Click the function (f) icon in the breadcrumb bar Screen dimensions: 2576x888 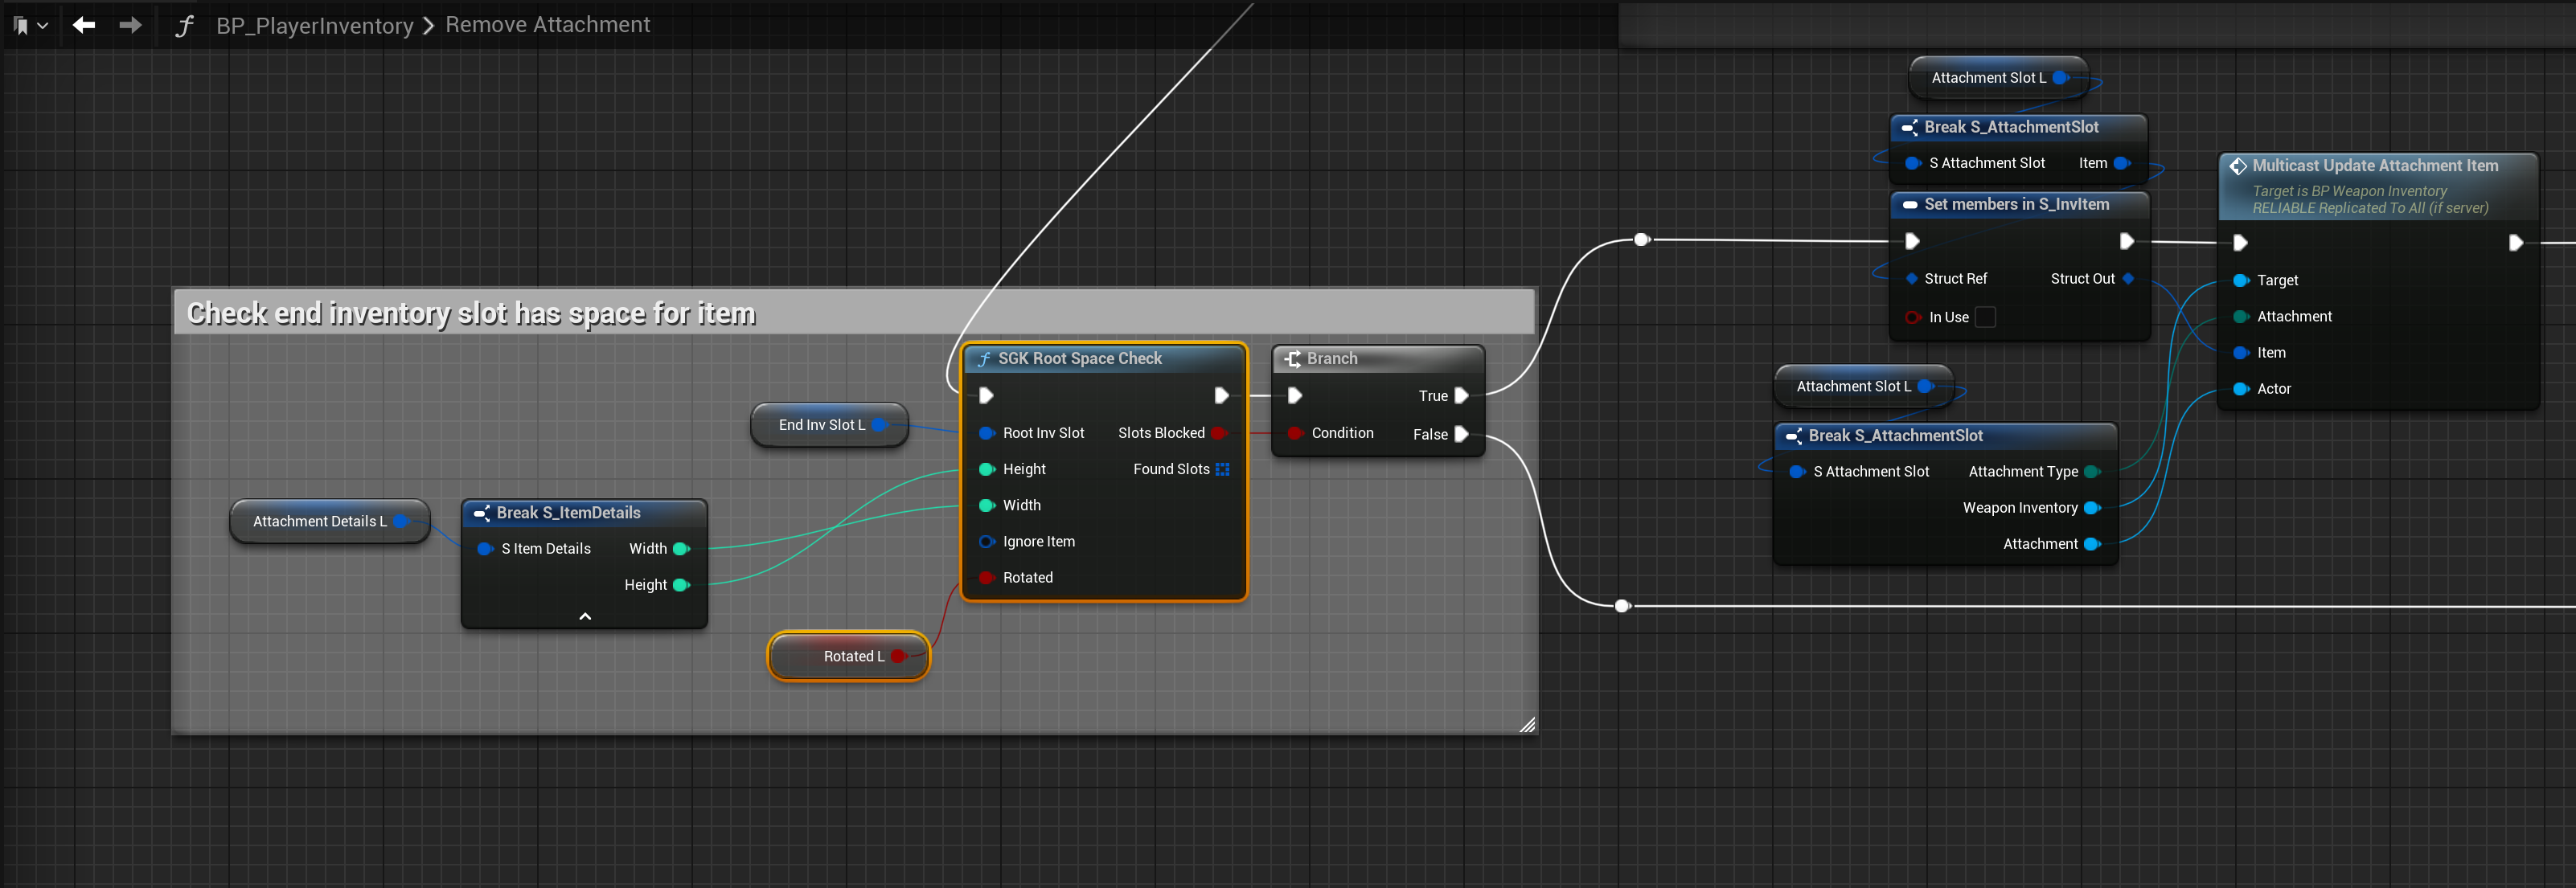(x=185, y=24)
